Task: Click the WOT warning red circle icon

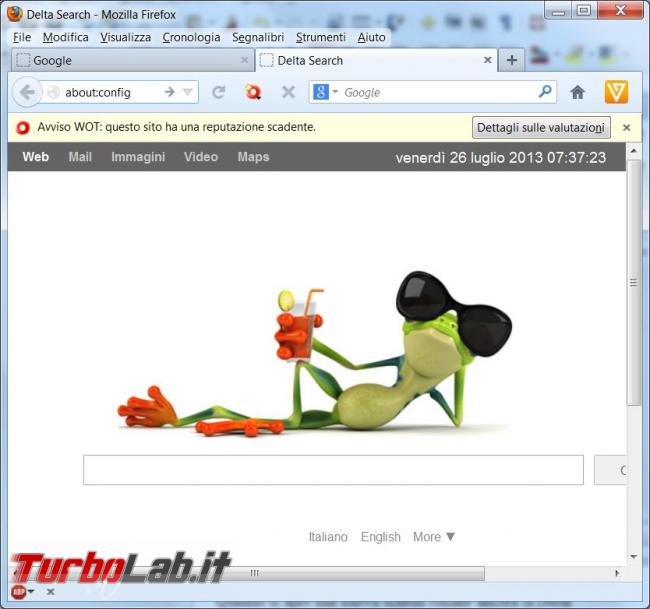Action: coord(23,127)
